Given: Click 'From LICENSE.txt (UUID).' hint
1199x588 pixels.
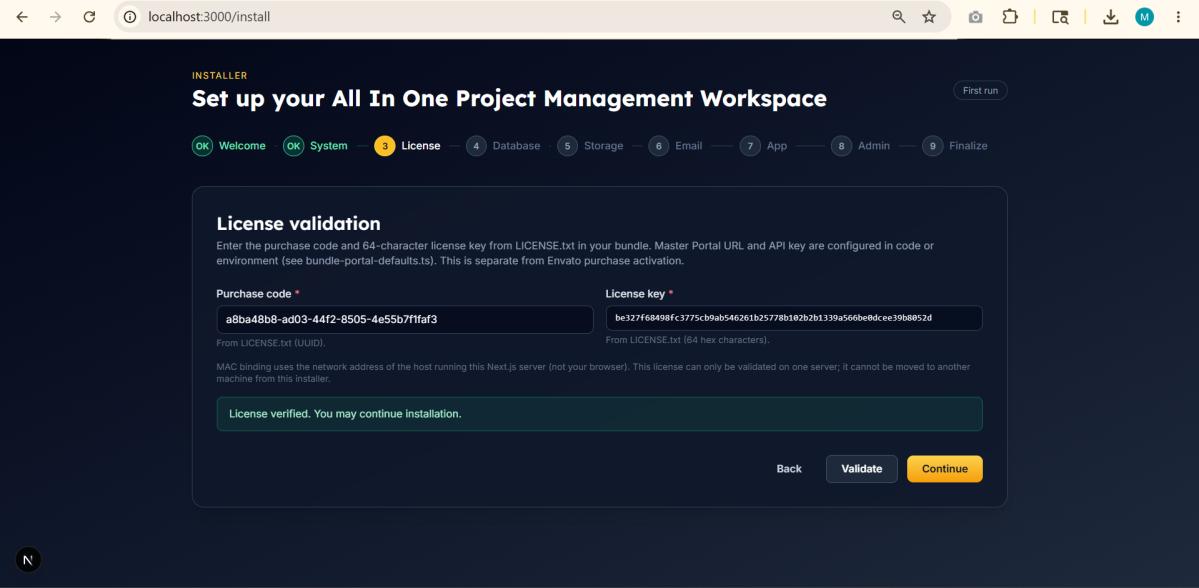Looking at the screenshot, I should (271, 343).
